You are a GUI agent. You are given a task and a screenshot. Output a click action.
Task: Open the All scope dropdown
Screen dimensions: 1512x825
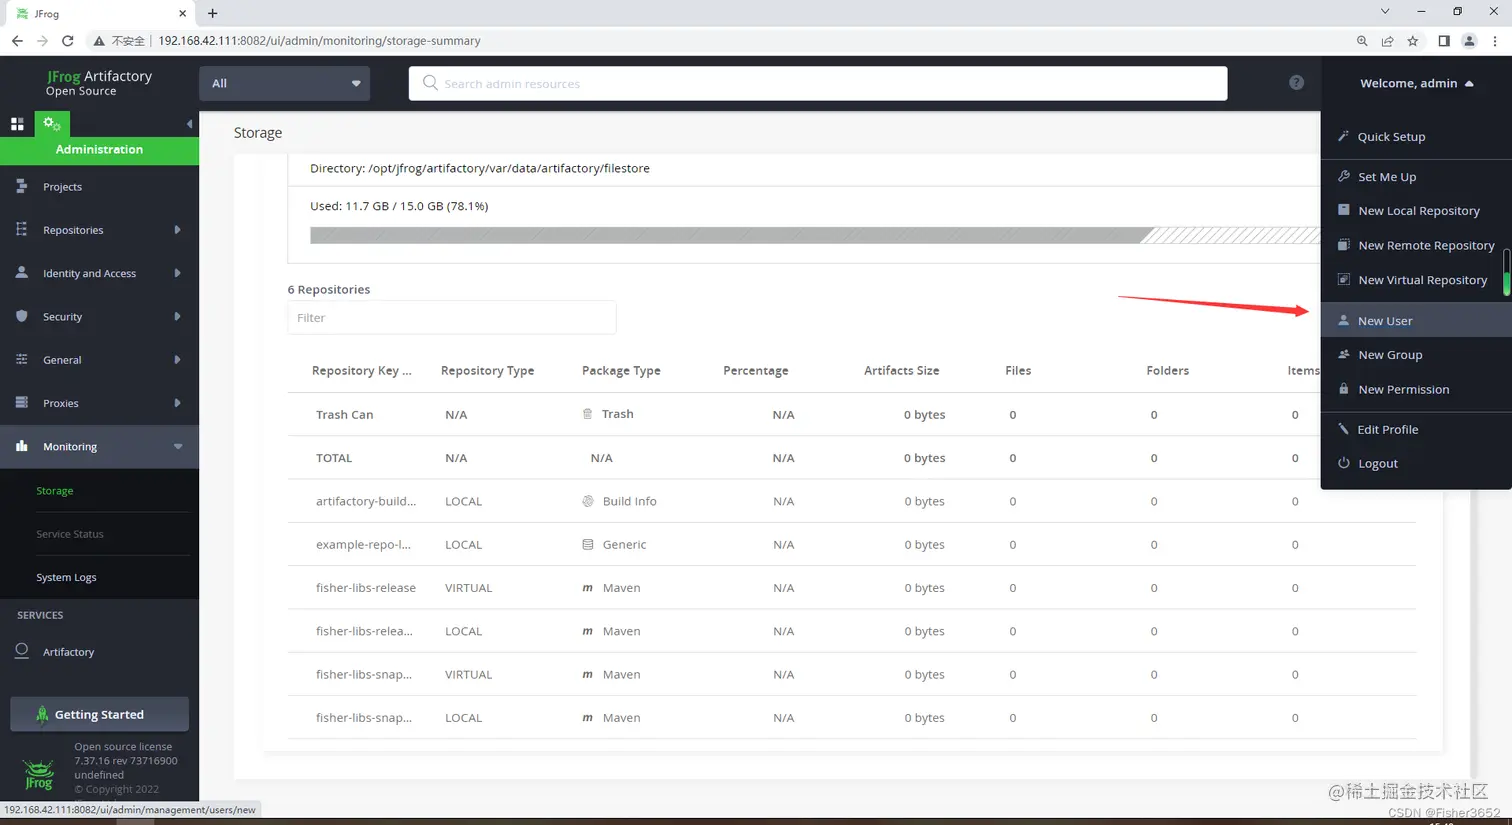click(285, 83)
